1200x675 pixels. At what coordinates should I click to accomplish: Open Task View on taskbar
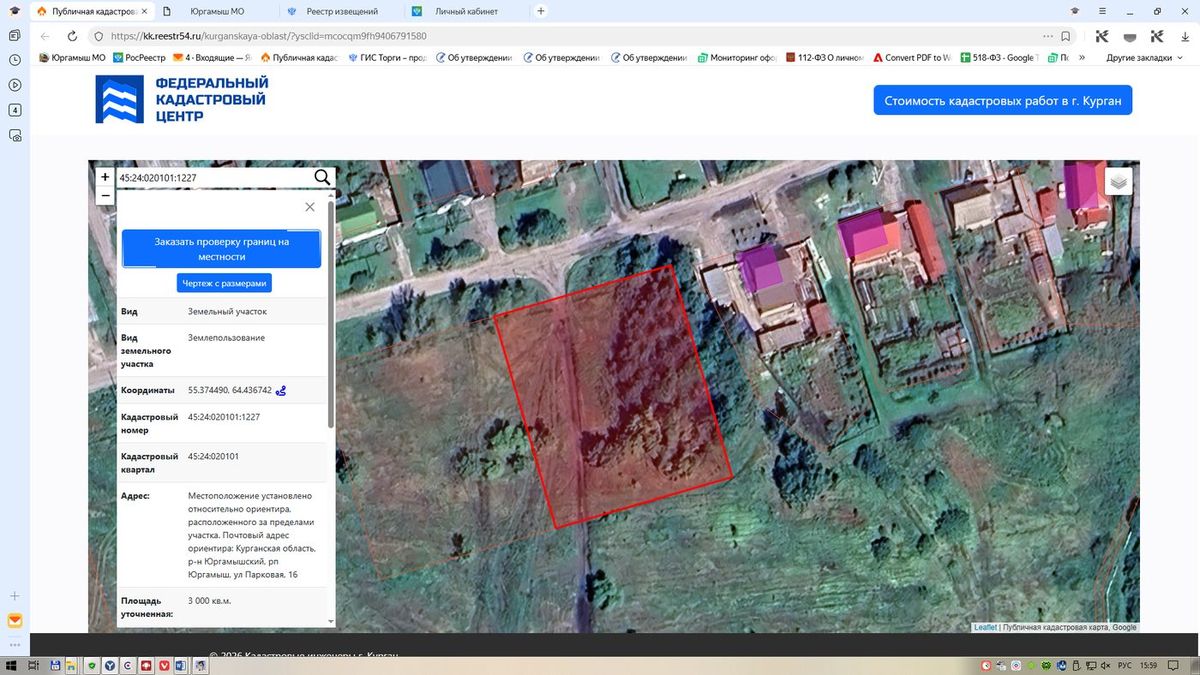tap(33, 665)
